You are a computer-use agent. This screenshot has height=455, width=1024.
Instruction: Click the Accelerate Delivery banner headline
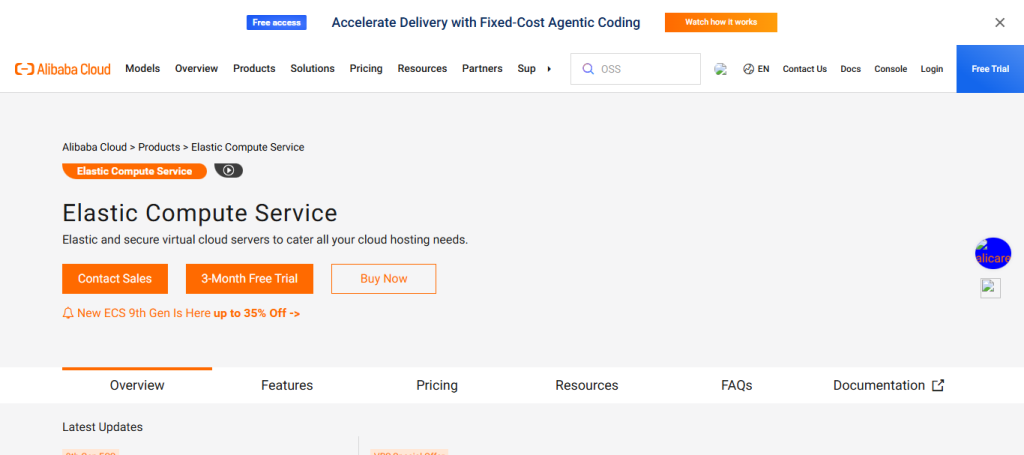pos(486,22)
